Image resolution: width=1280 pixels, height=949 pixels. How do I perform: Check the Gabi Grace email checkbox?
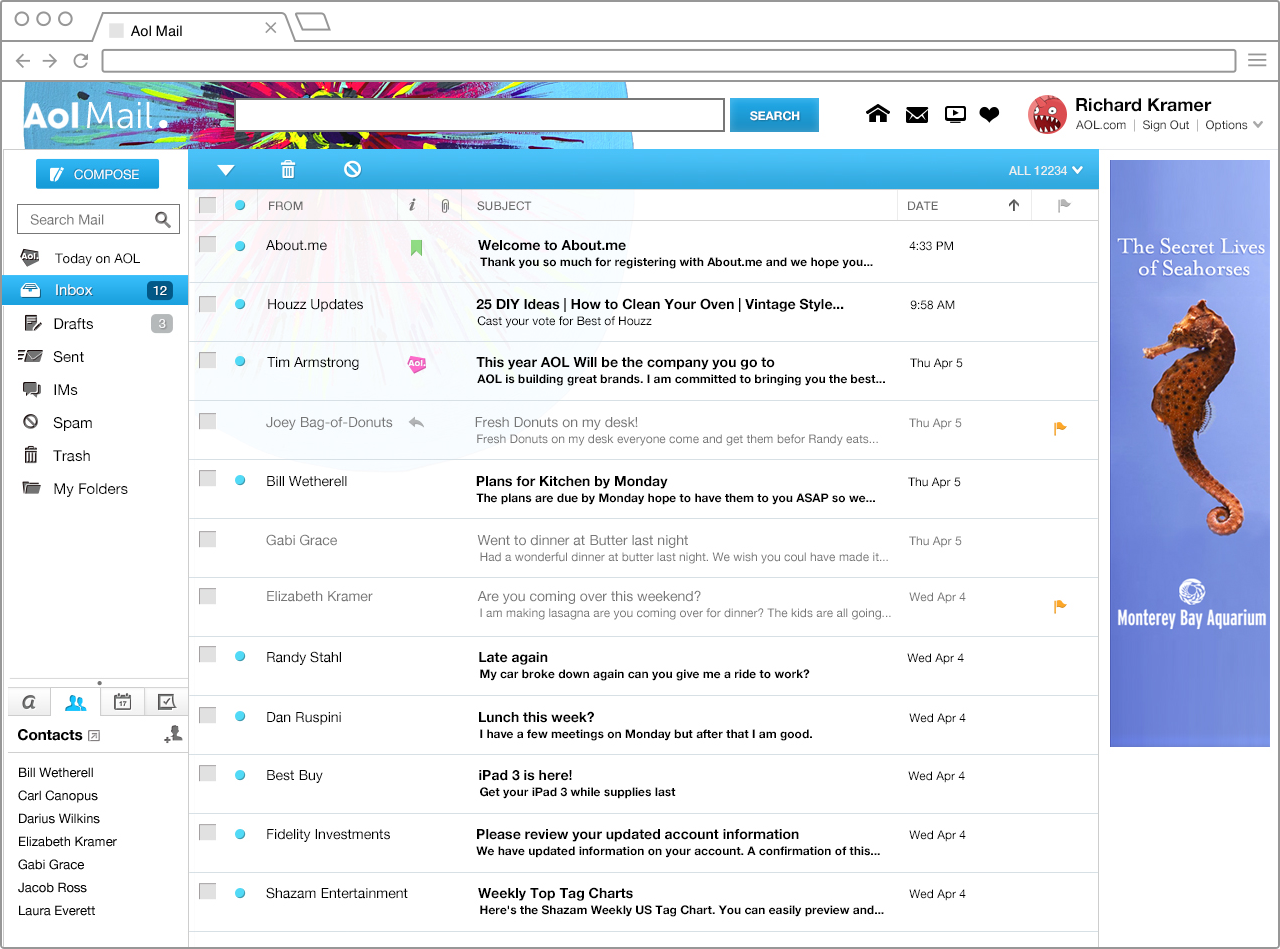pyautogui.click(x=207, y=539)
